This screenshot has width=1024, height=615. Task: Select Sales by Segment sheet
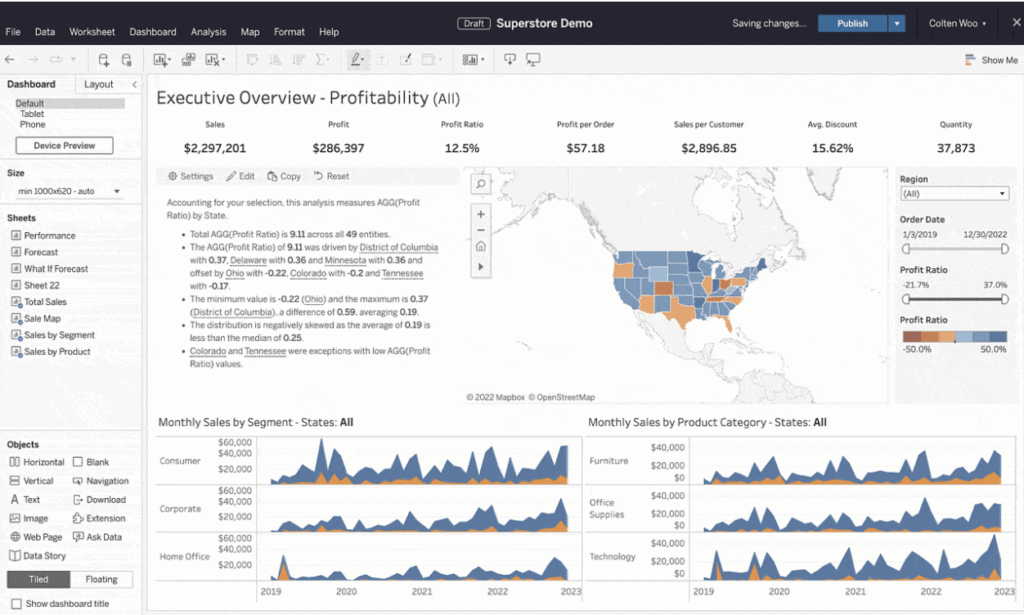click(x=59, y=335)
